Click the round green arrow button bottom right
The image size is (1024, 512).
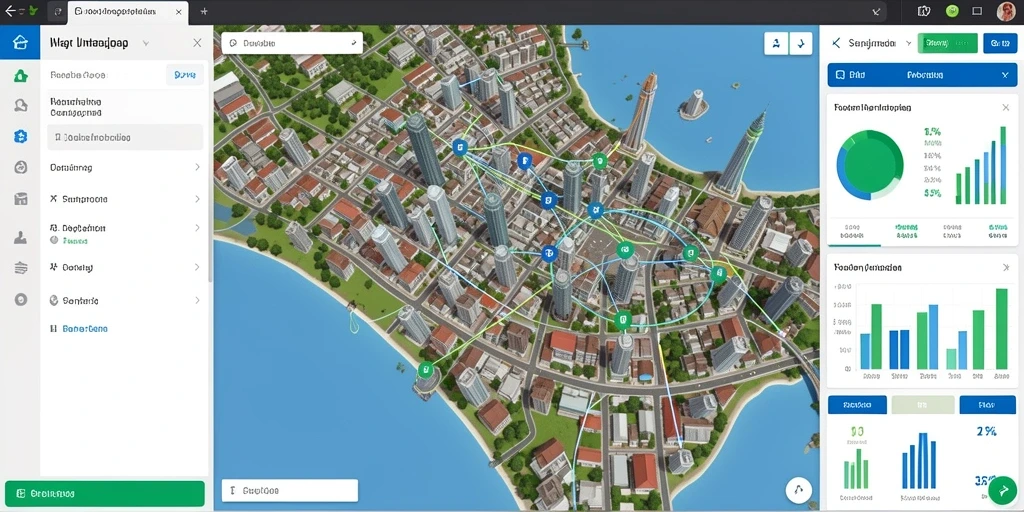point(1001,490)
